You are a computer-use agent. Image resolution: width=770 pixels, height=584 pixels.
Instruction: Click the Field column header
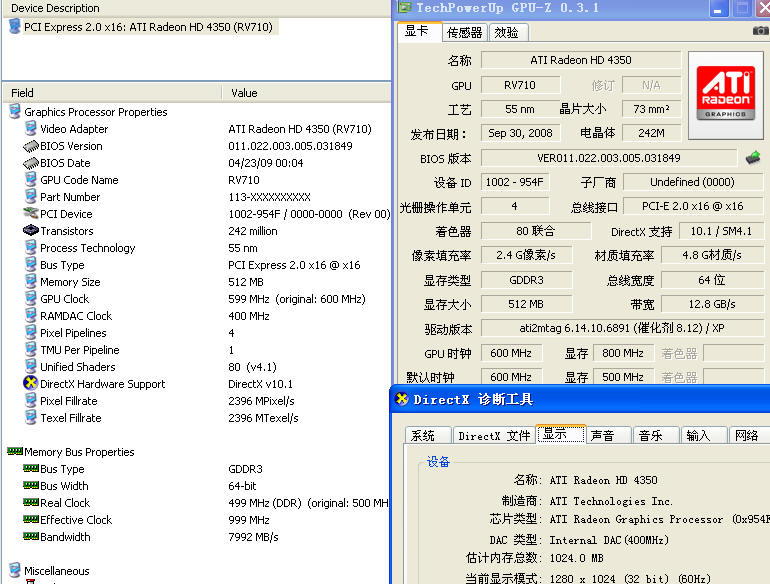coord(112,93)
